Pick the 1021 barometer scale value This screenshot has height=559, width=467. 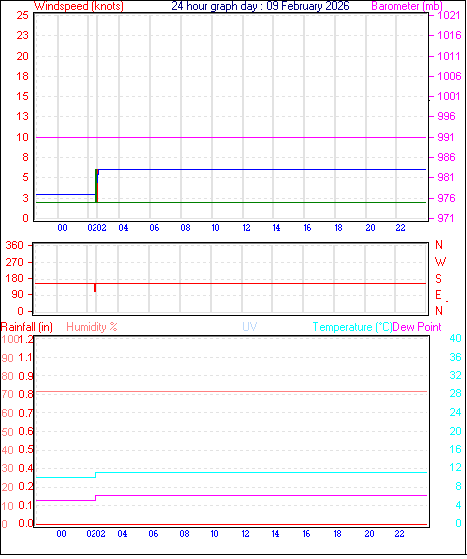[449, 15]
